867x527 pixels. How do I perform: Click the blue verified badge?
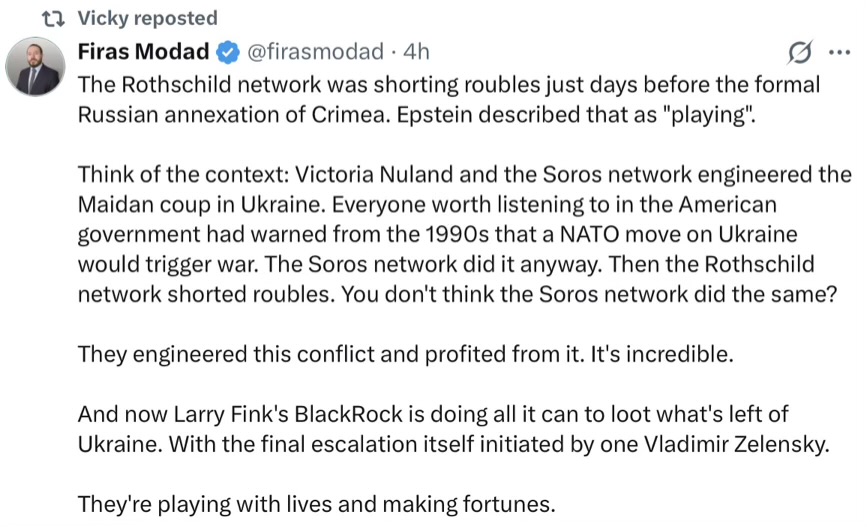pyautogui.click(x=228, y=52)
